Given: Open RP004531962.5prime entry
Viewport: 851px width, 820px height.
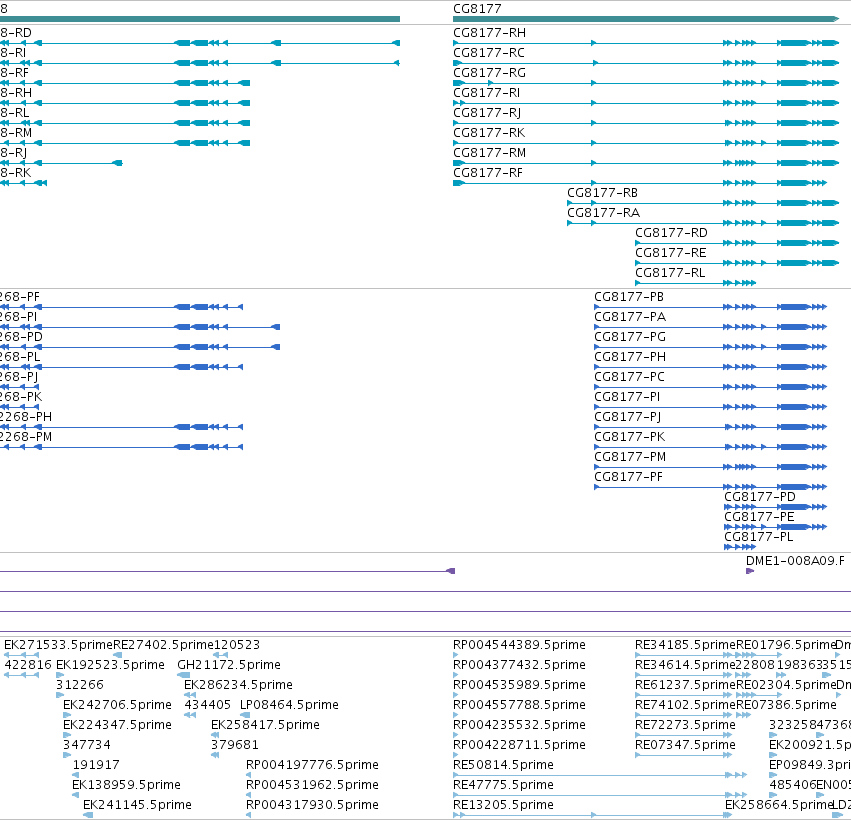Looking at the screenshot, I should tap(312, 785).
